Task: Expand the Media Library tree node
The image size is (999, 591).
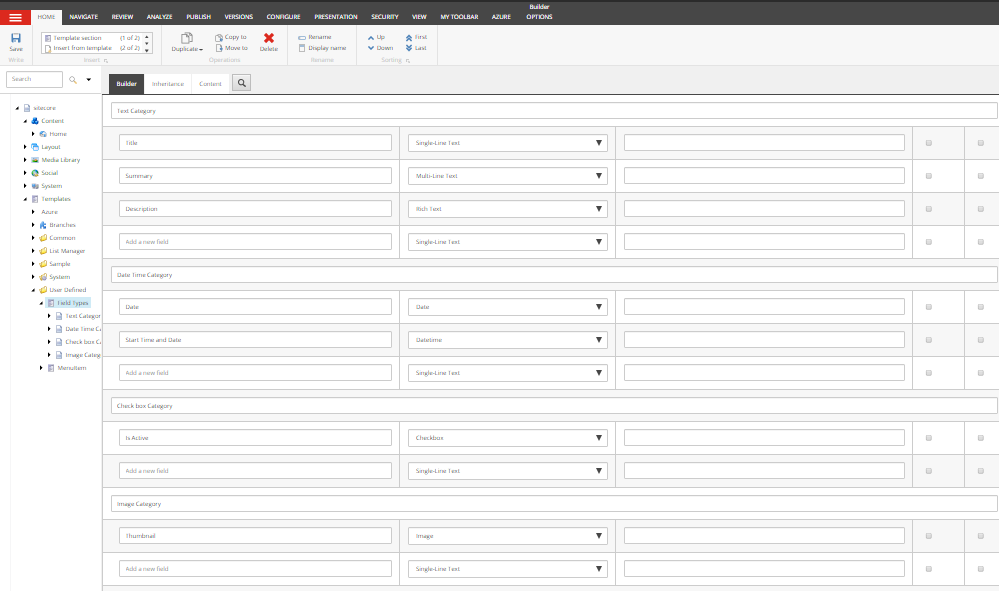Action: [24, 159]
